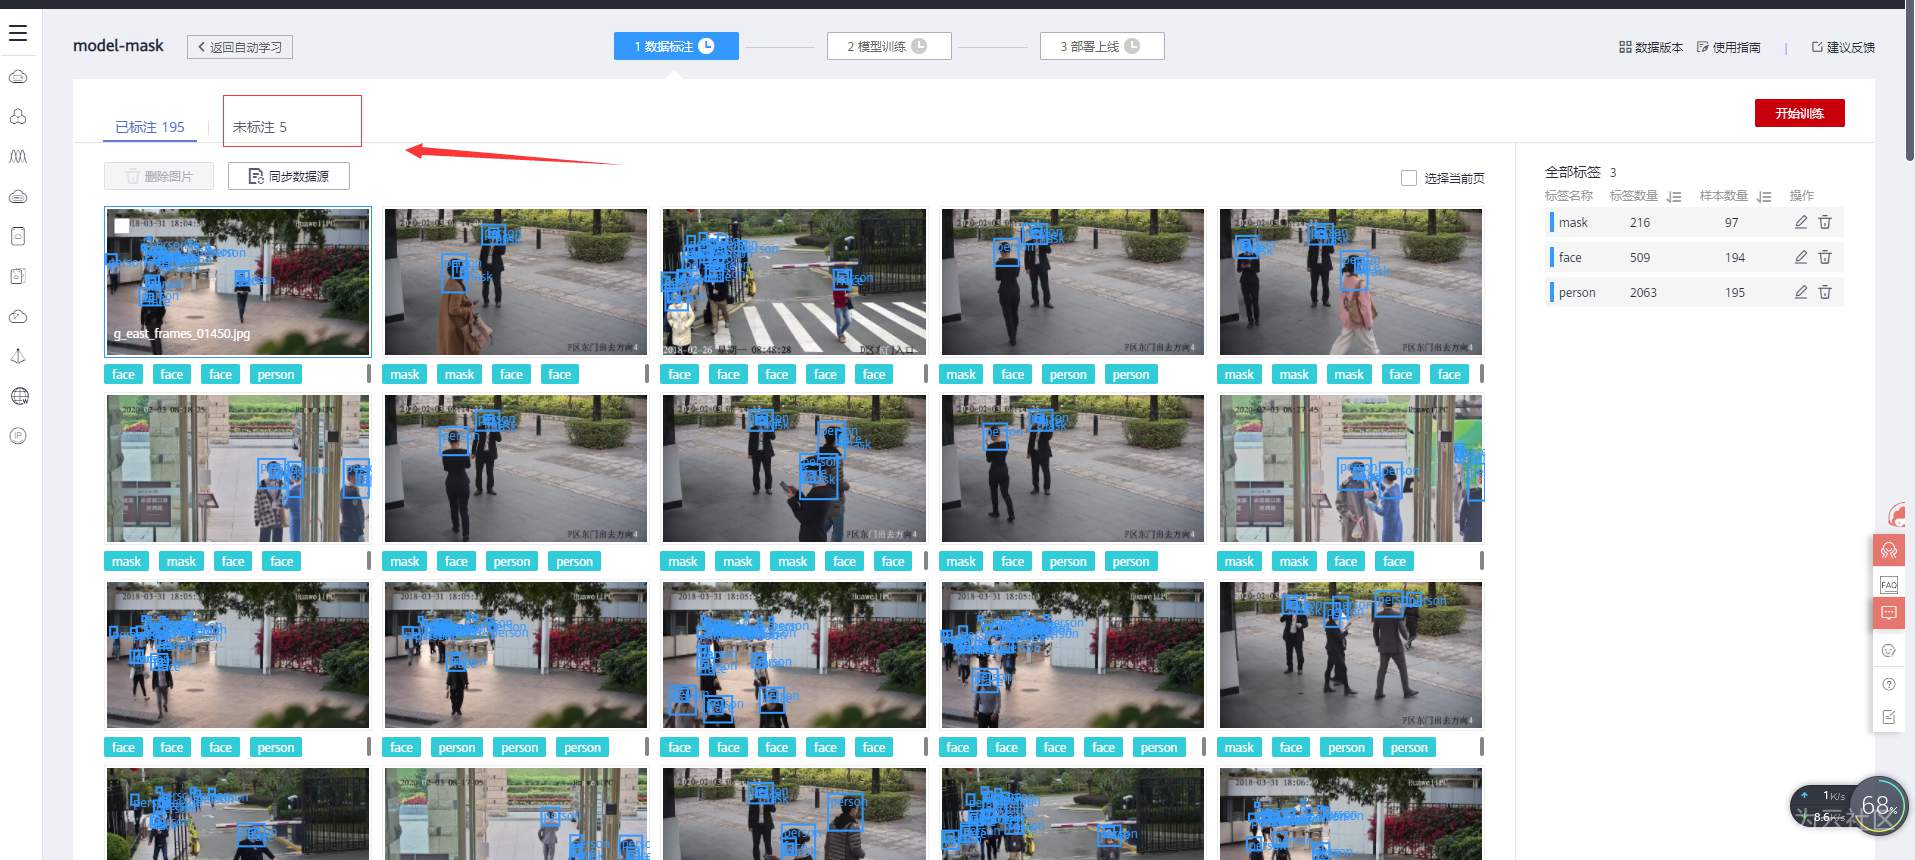
Task: Click the red 开始训练 button
Action: point(1799,113)
